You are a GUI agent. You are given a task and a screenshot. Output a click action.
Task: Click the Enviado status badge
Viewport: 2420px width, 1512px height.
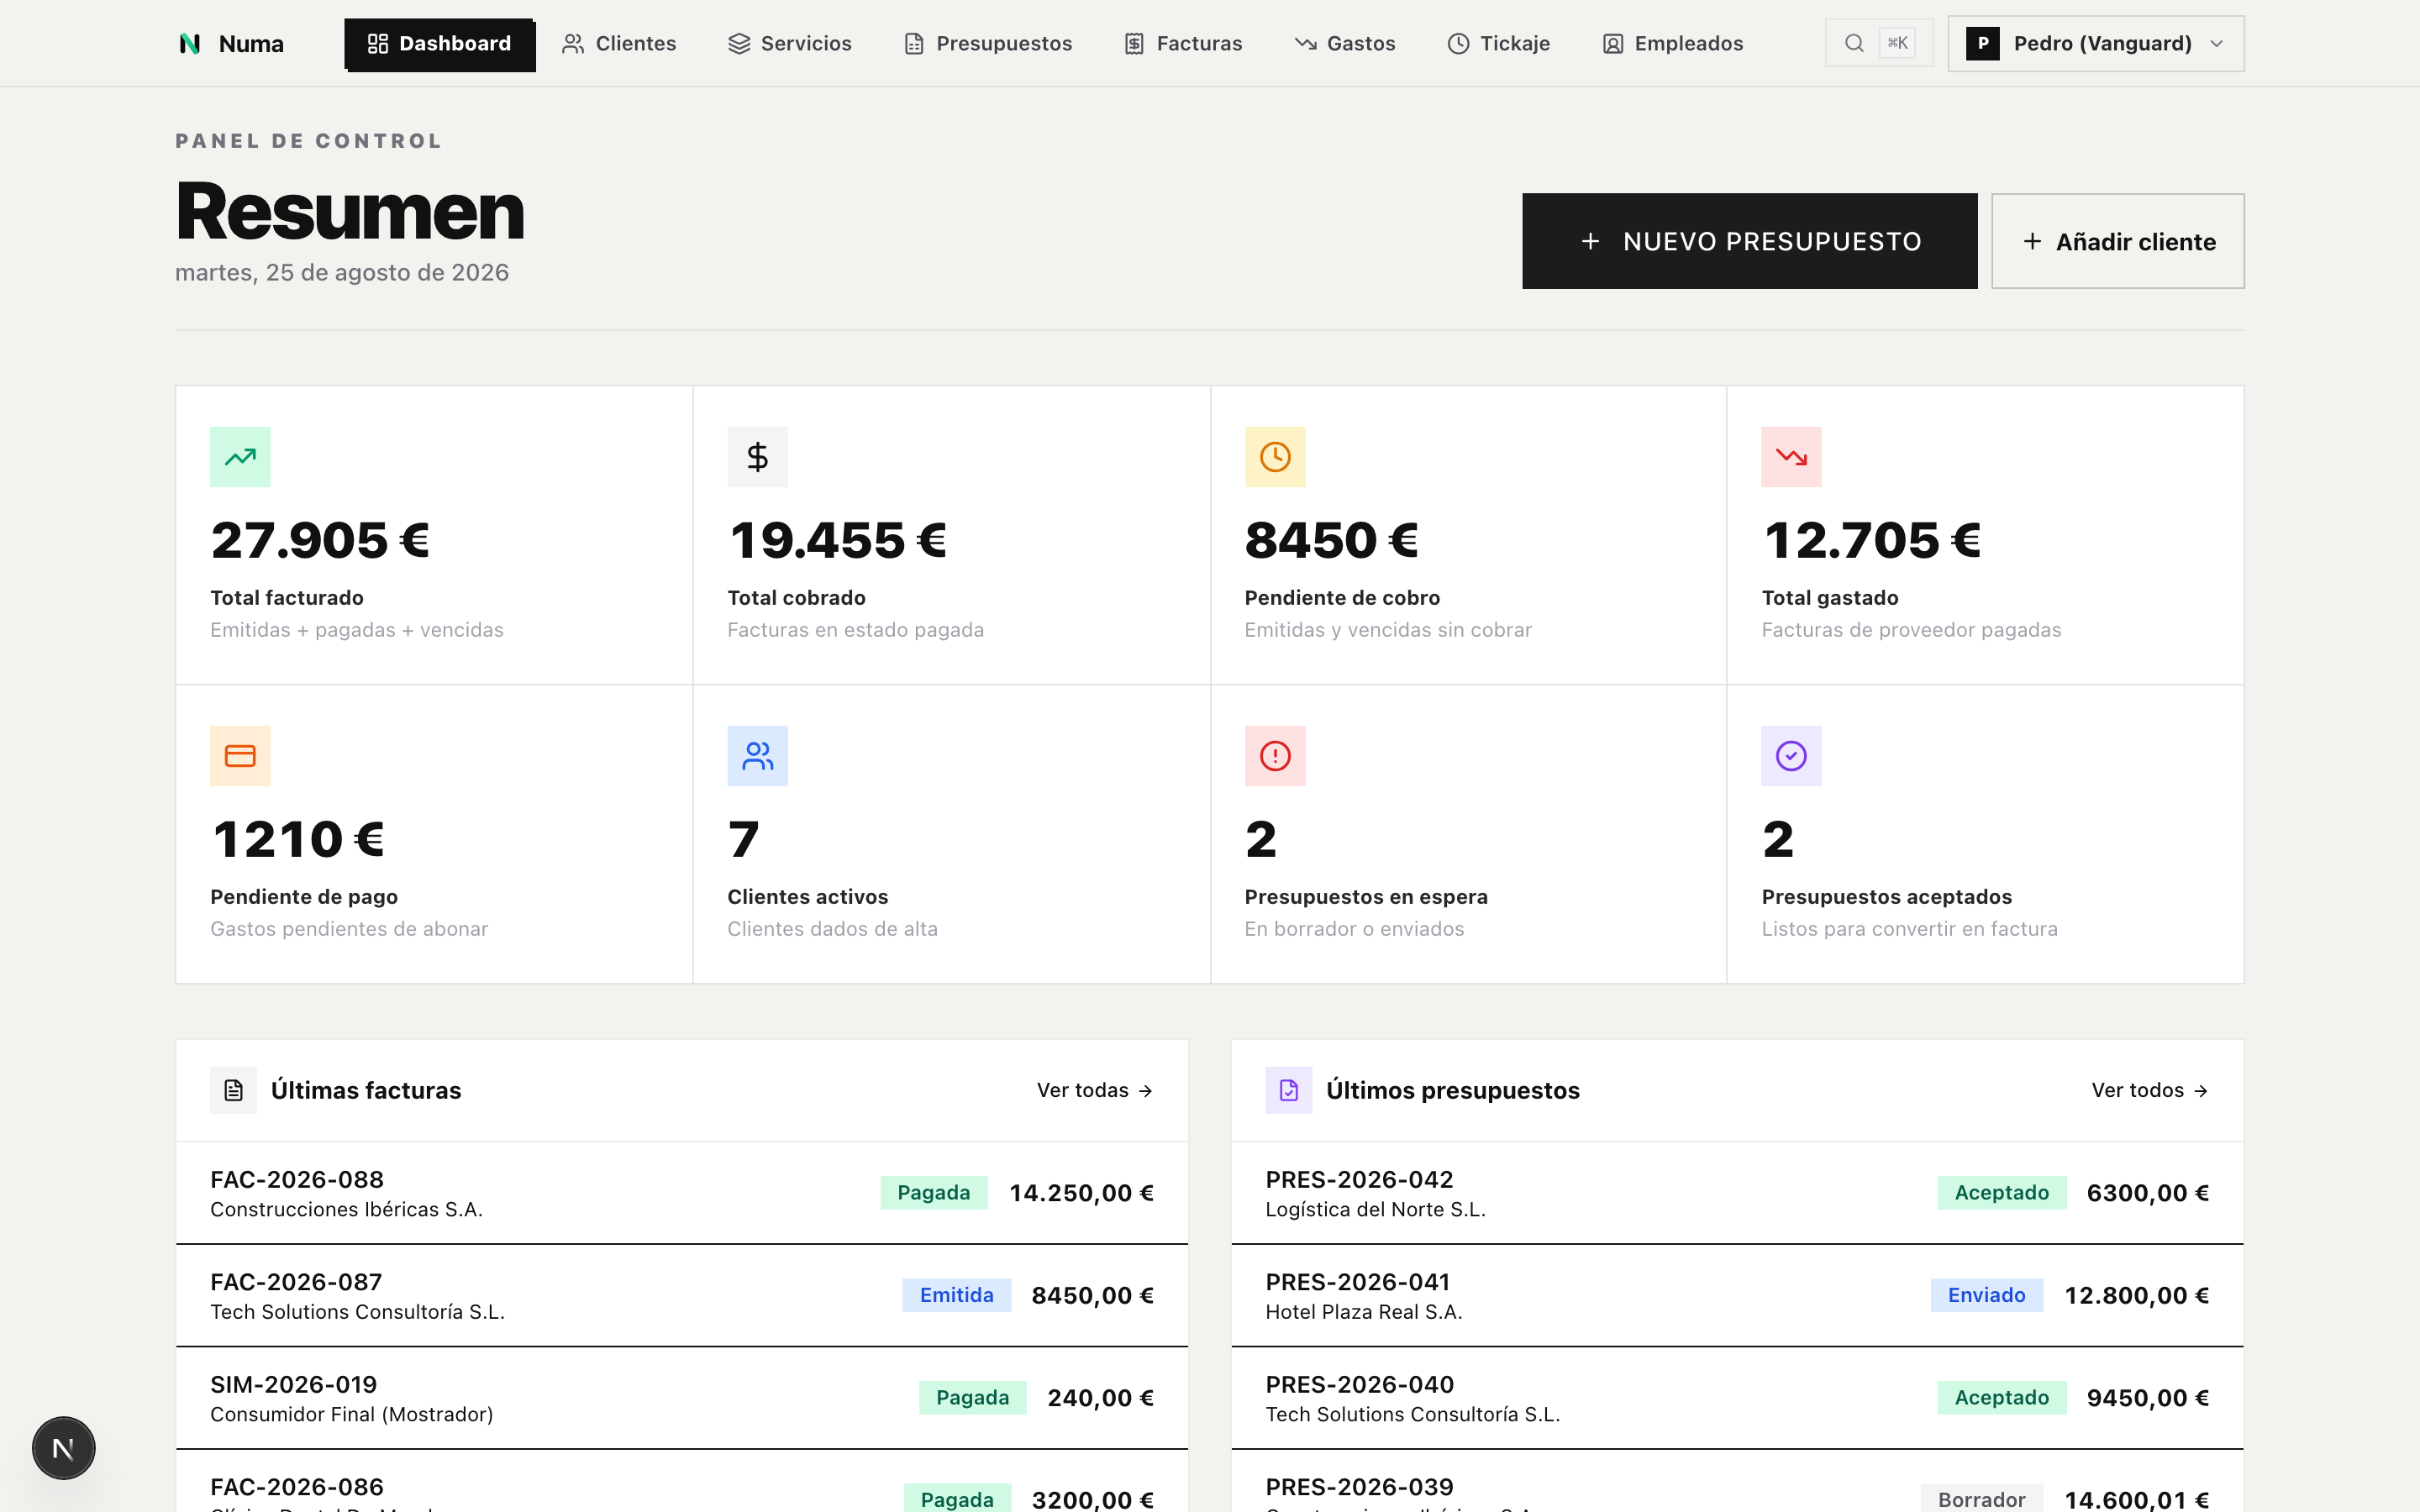[1986, 1295]
